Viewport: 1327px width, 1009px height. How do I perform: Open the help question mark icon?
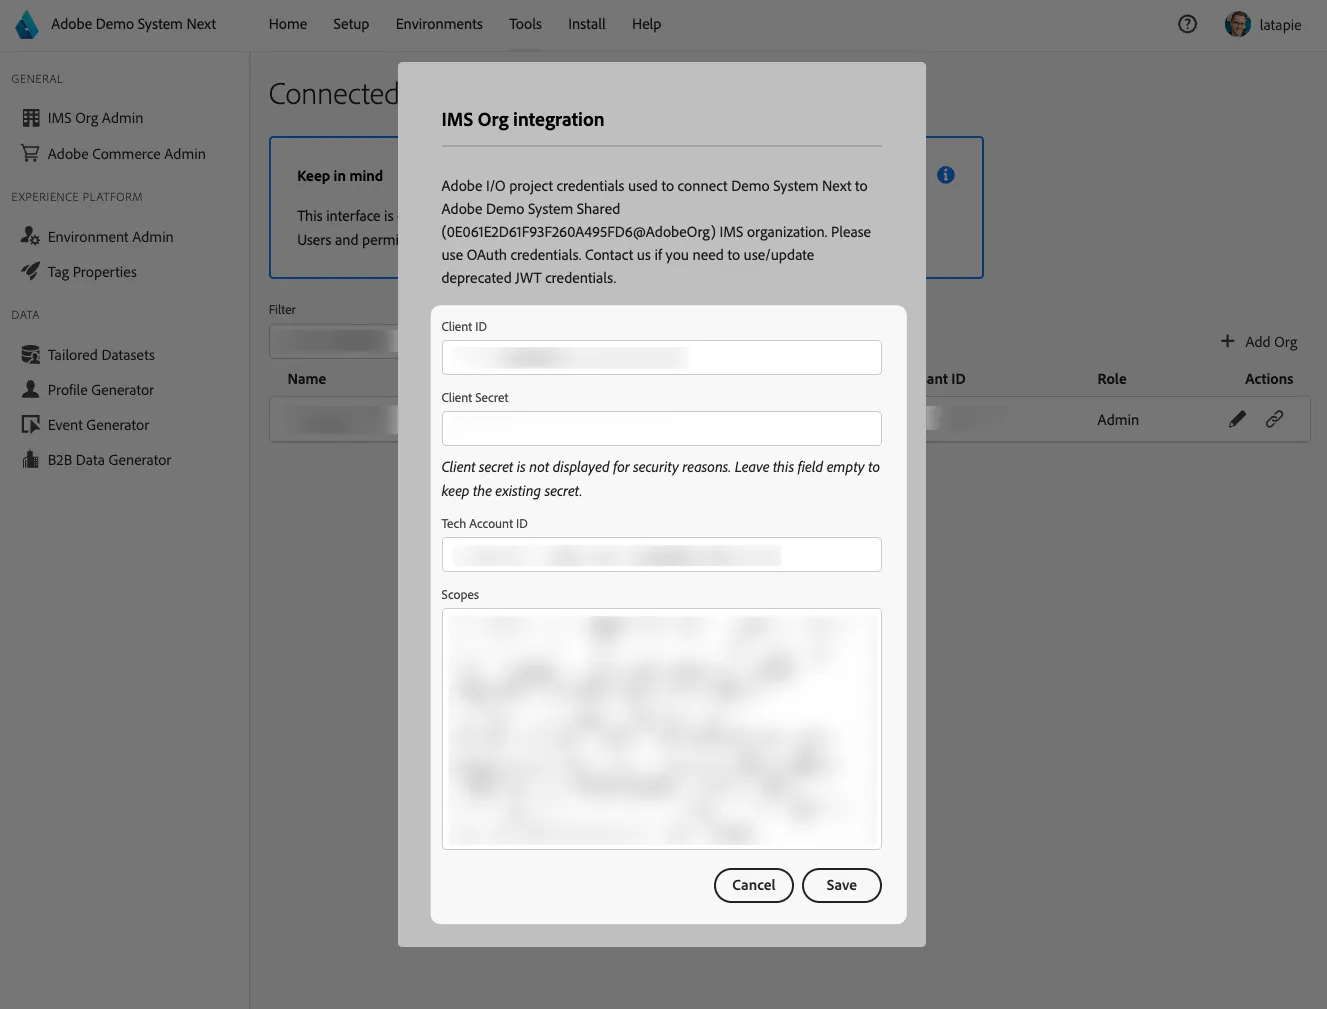click(1187, 24)
